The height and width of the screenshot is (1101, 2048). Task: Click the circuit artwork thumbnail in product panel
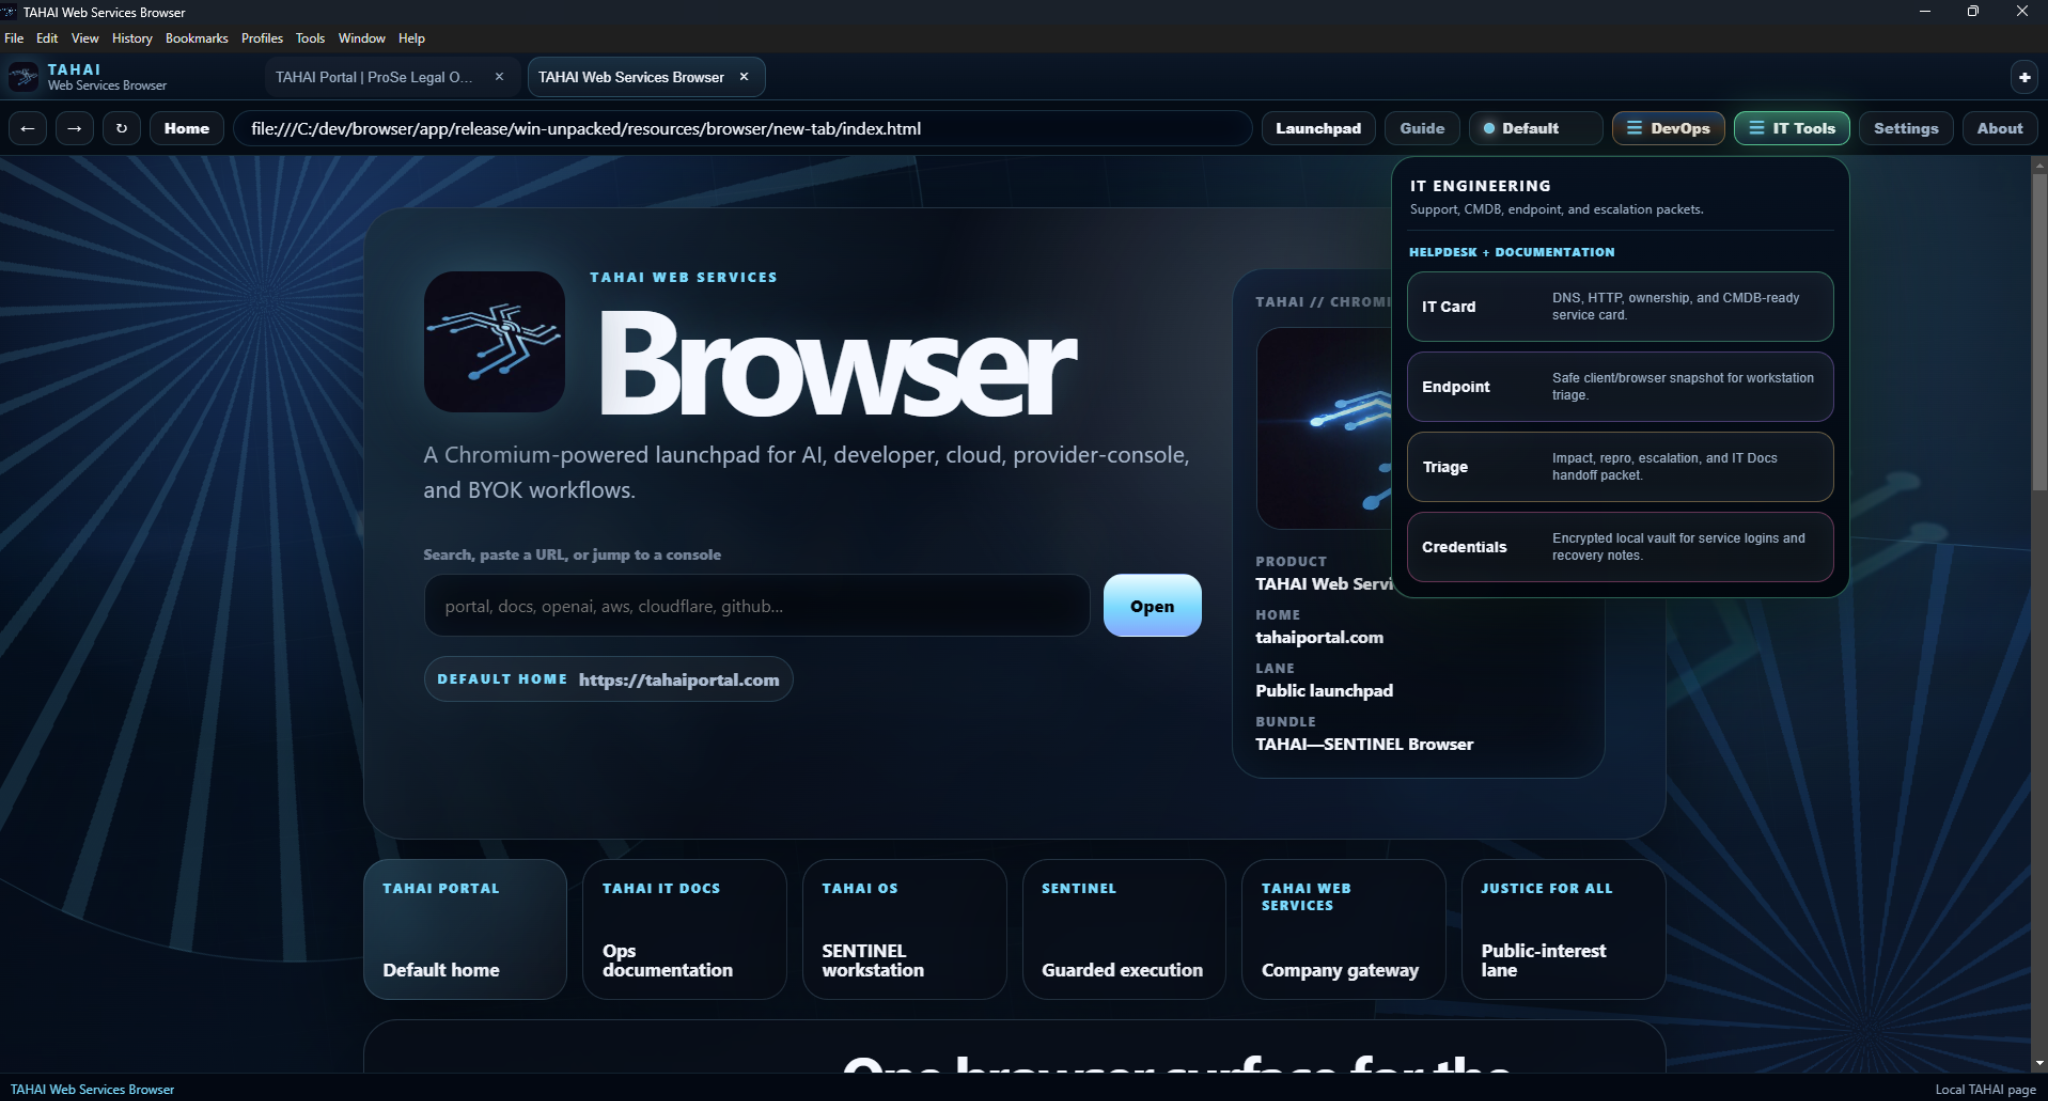coord(1324,428)
